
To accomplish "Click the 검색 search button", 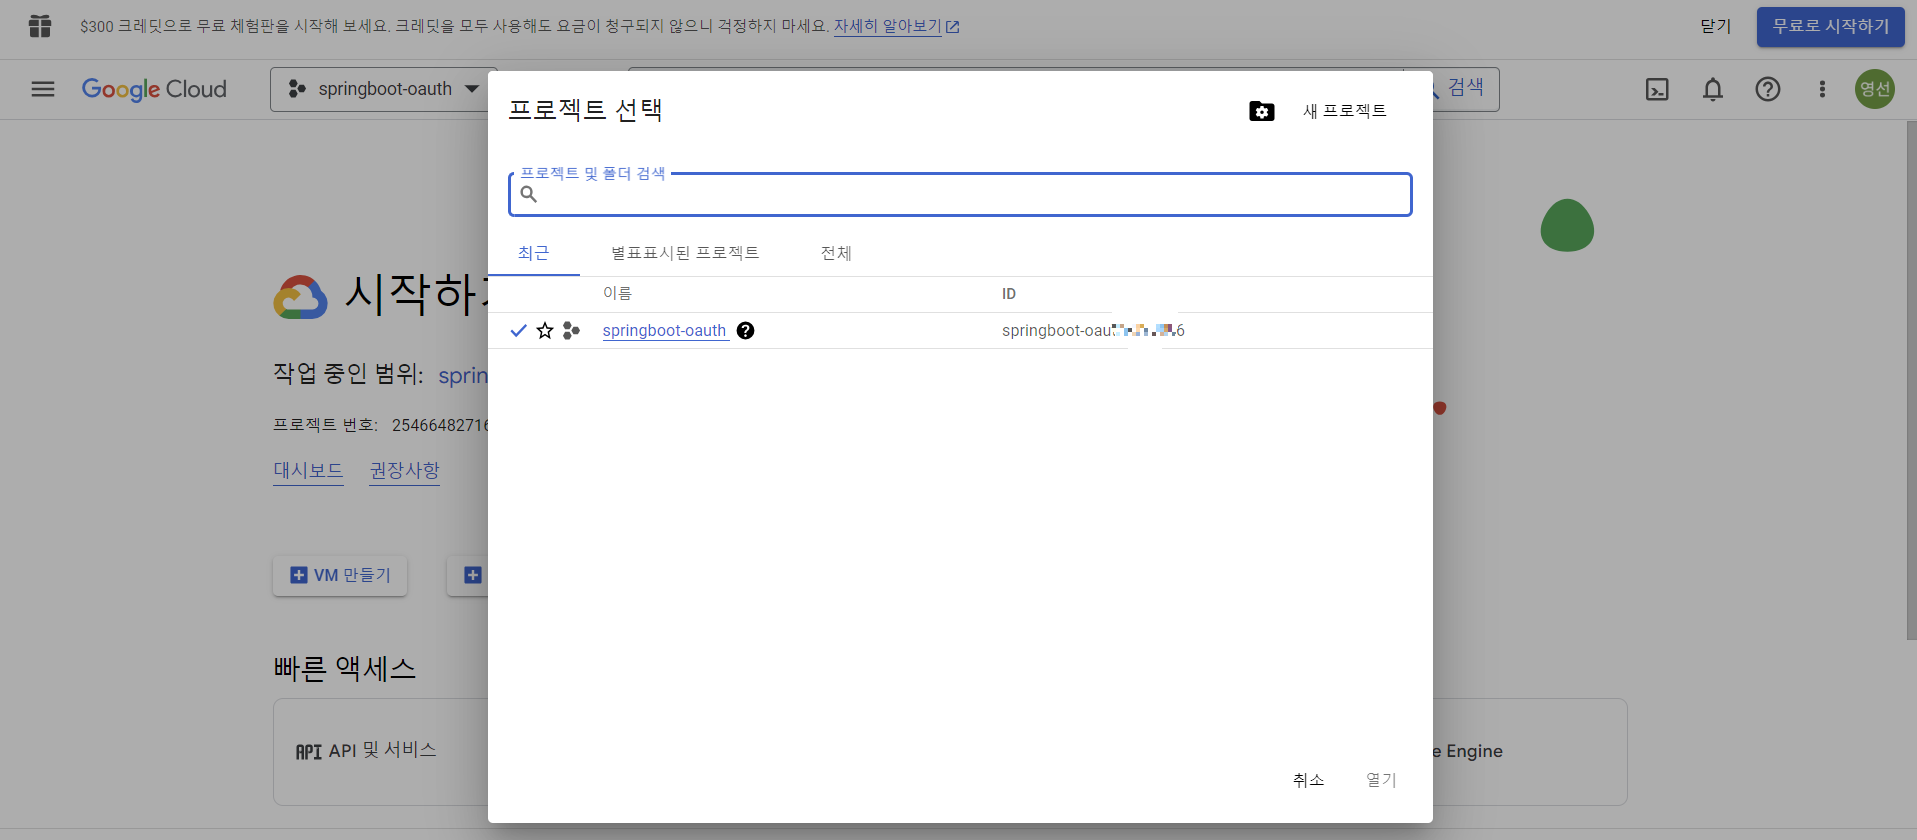I will 1465,88.
